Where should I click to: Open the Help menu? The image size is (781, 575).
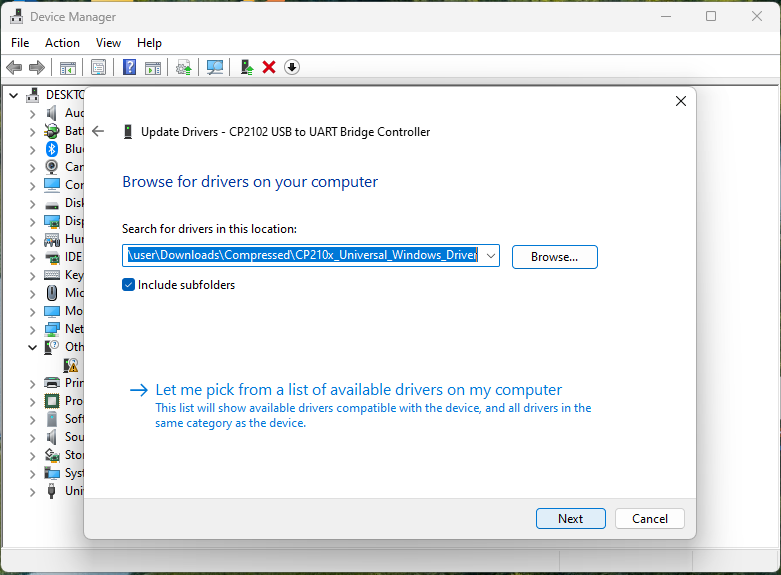(149, 43)
